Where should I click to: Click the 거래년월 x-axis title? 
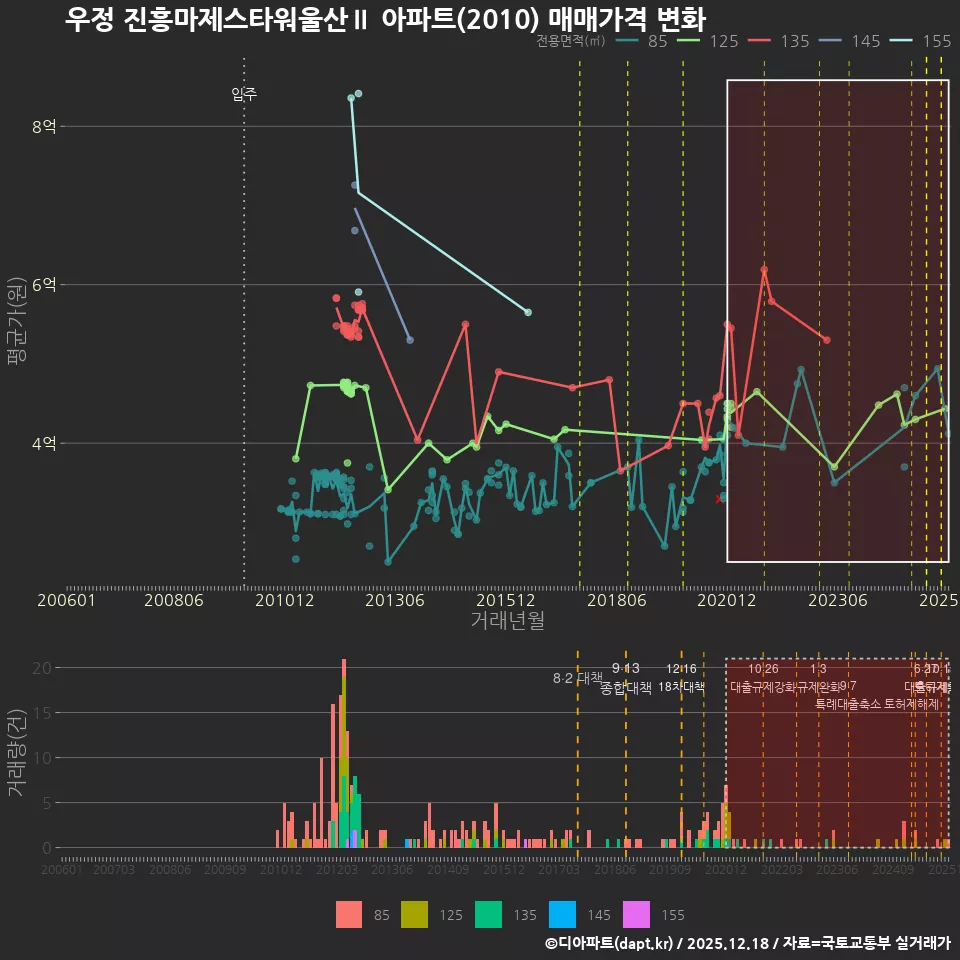[507, 620]
